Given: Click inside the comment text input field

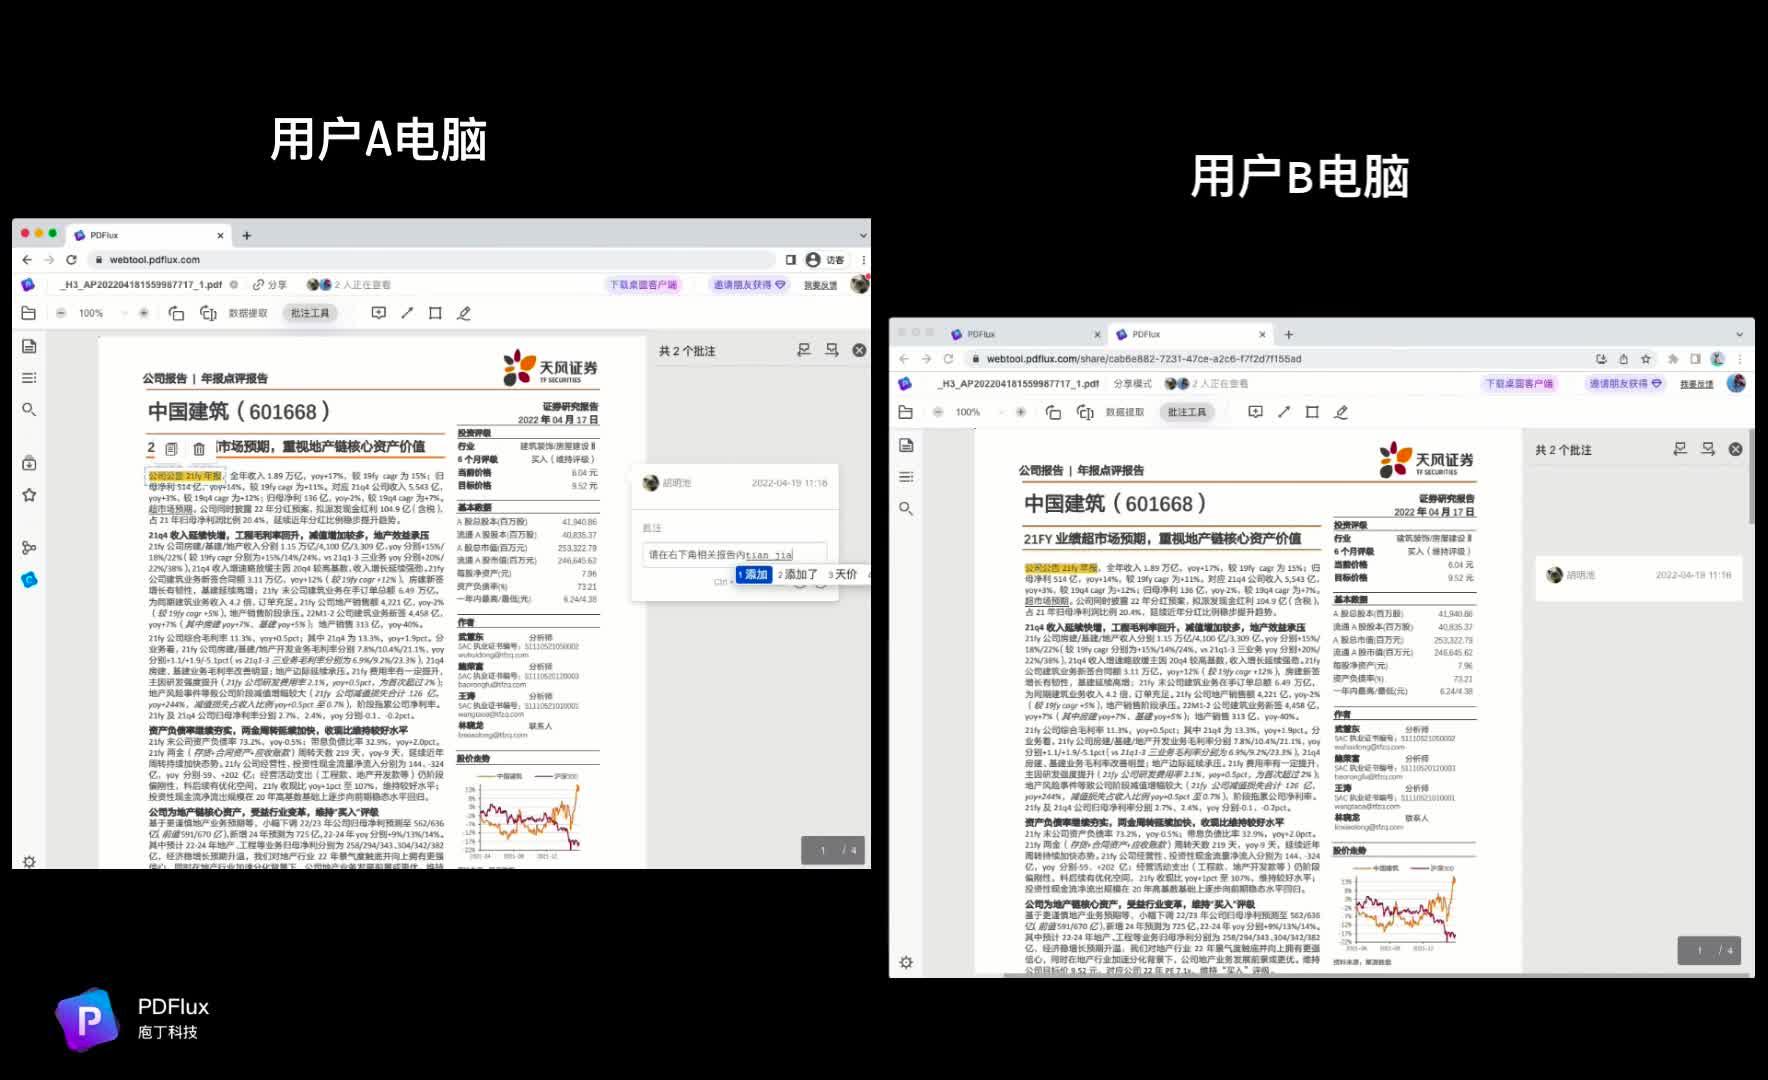Looking at the screenshot, I should pos(733,554).
